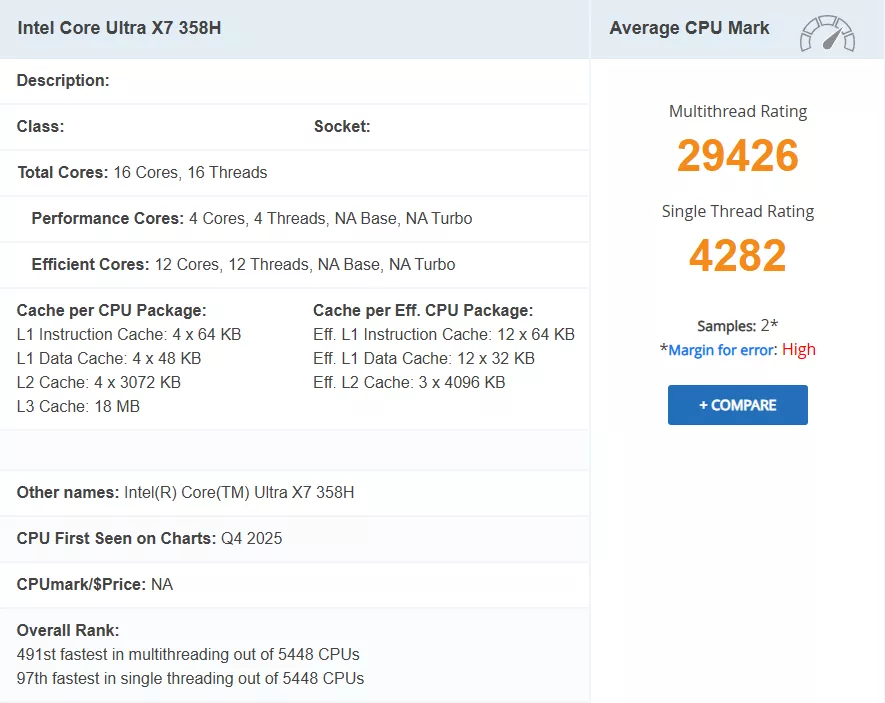Viewport: 885px width, 703px height.
Task: Select the Multithread Rating value 29426
Action: point(737,156)
